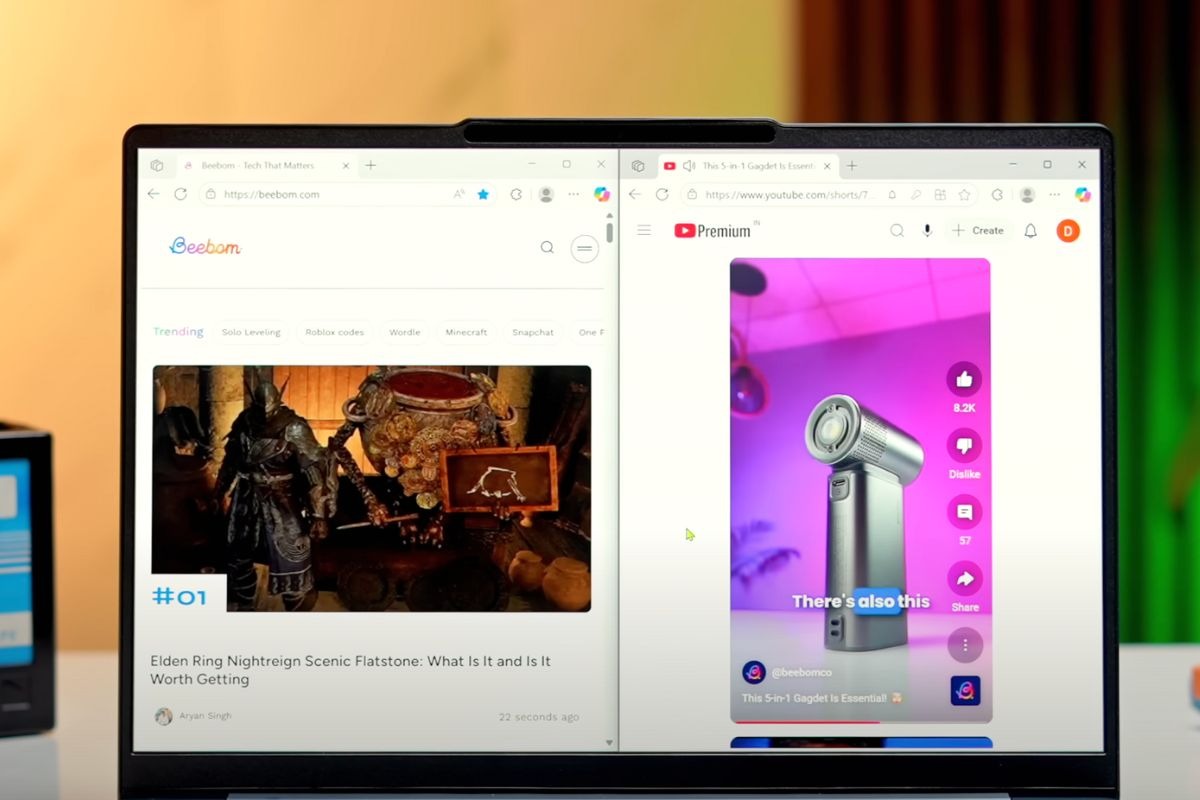Search YouTube with voice microphone
This screenshot has width=1200, height=800.
927,230
